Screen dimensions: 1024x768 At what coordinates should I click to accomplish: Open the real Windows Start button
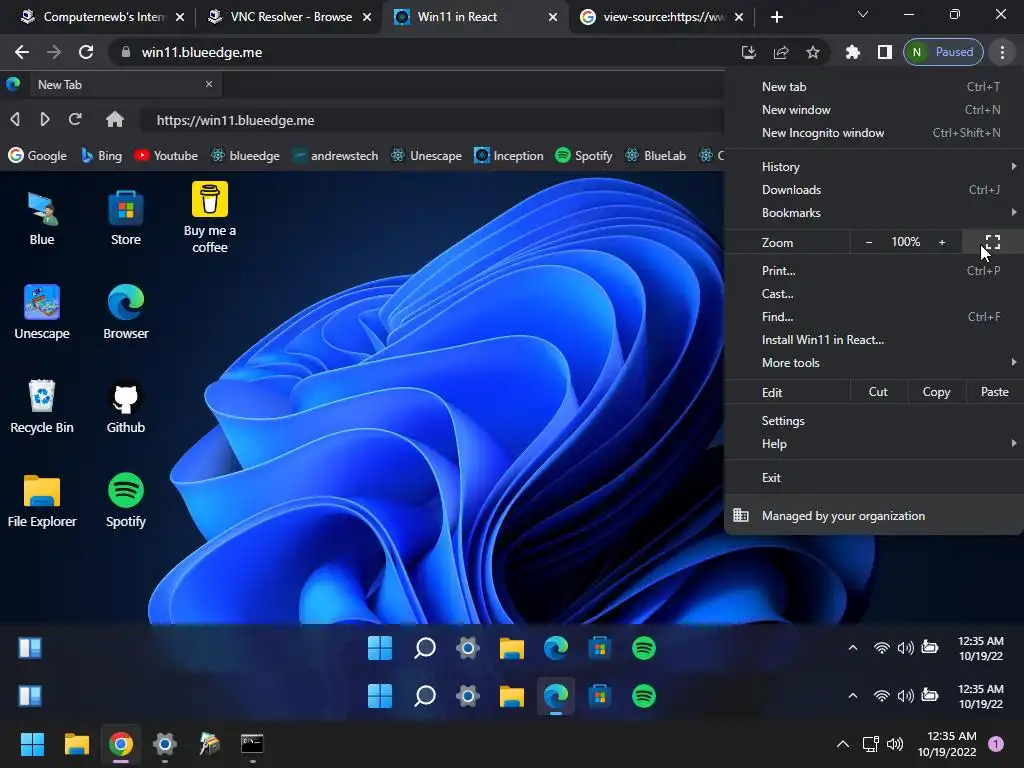(x=32, y=744)
